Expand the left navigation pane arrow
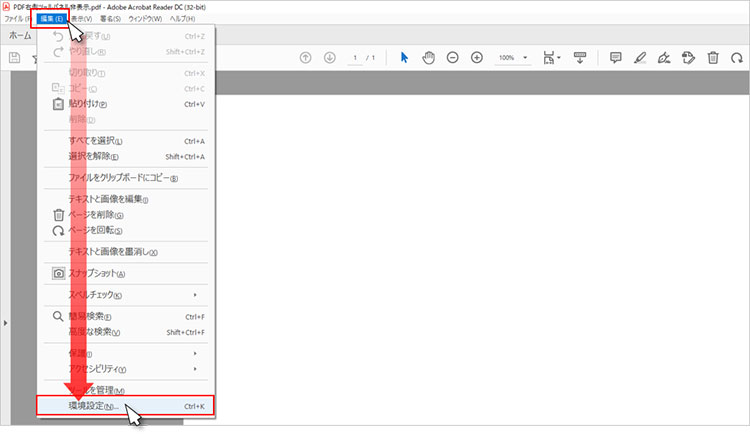 tap(7, 322)
